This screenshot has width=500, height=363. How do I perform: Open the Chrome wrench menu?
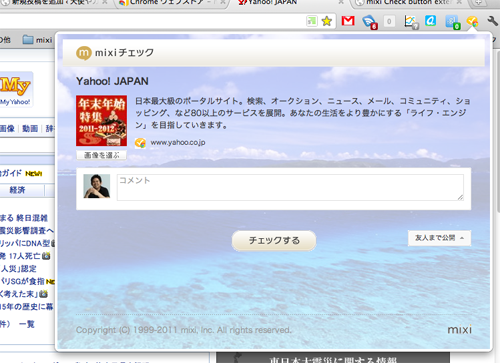pyautogui.click(x=492, y=21)
